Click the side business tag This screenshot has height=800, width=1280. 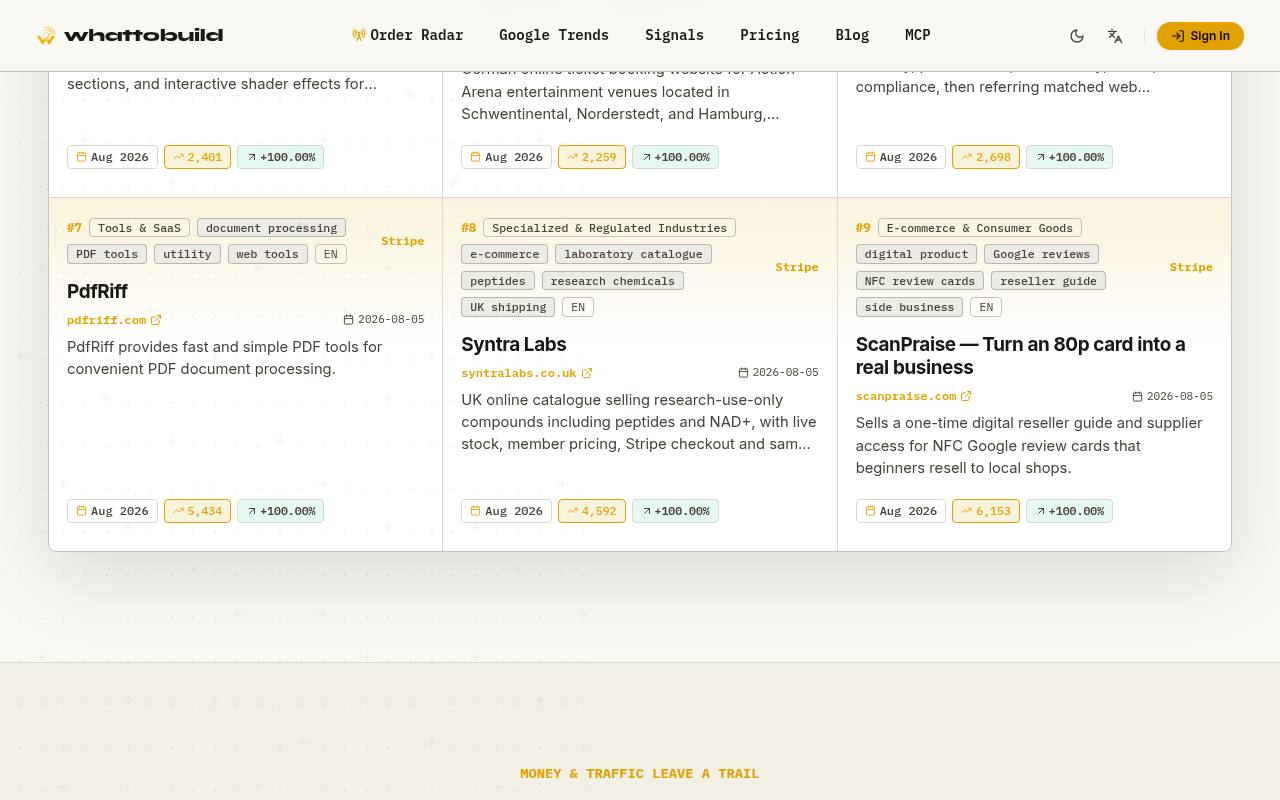click(909, 307)
